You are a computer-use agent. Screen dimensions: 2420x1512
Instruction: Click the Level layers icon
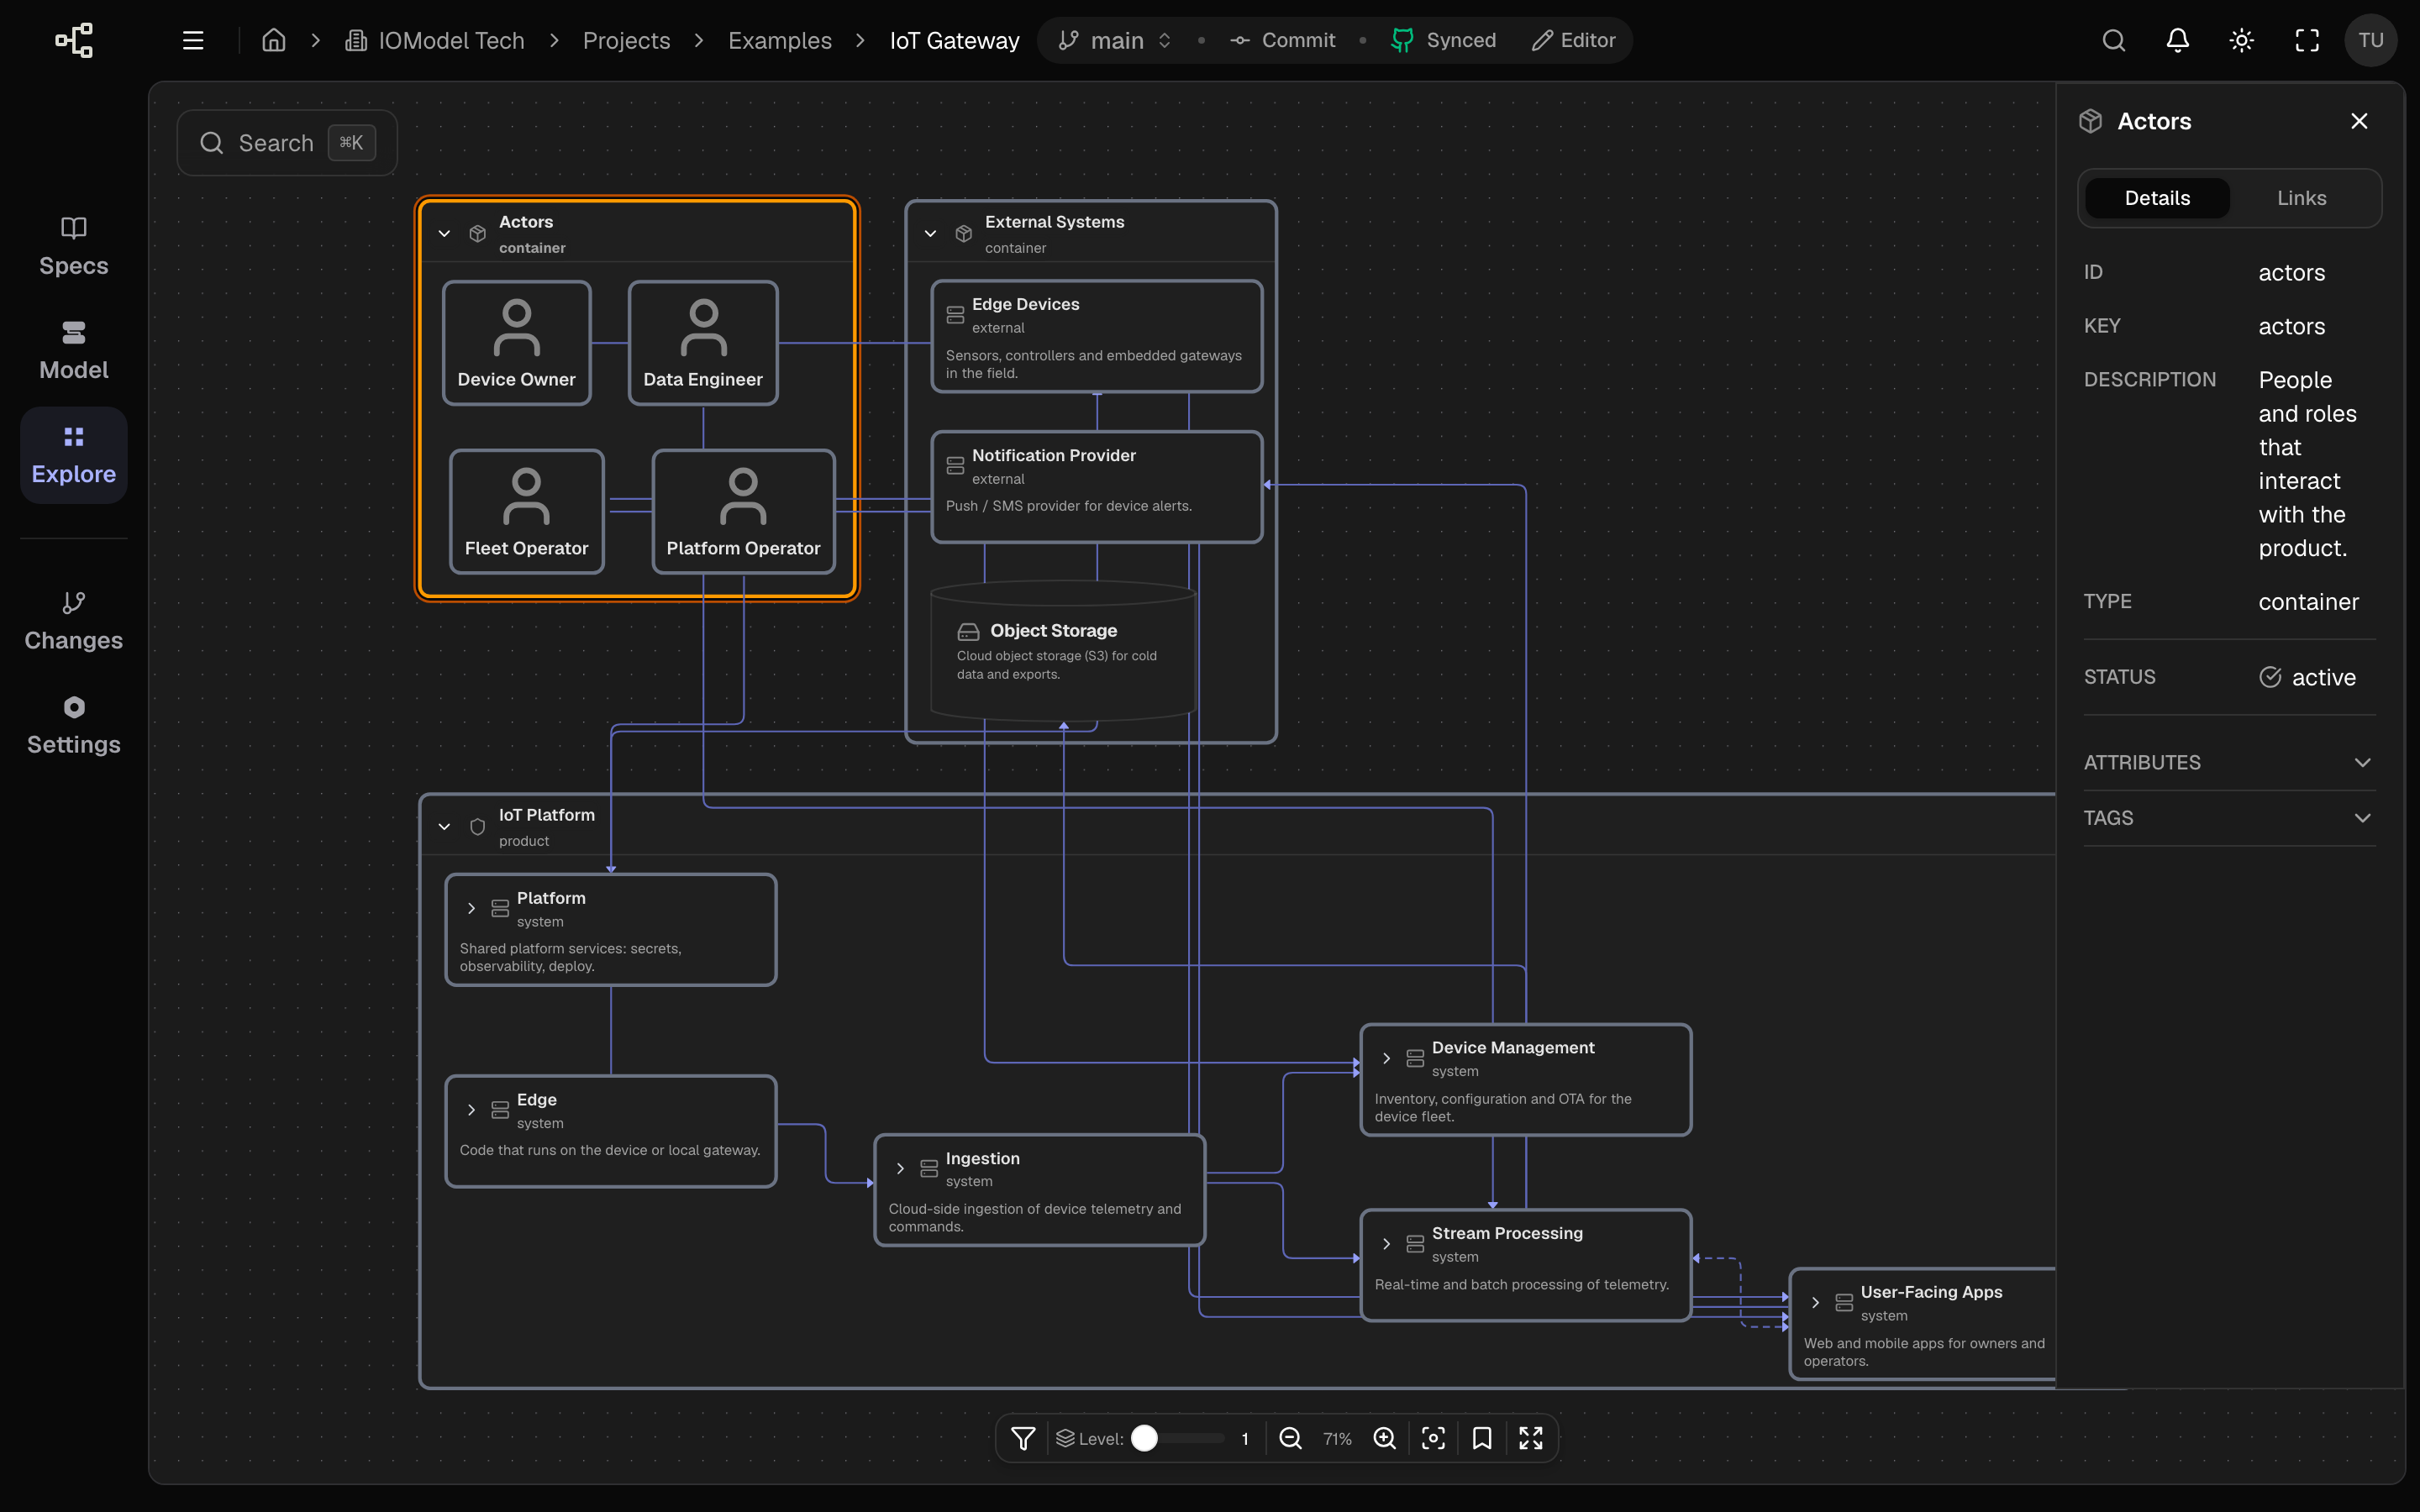(1065, 1438)
